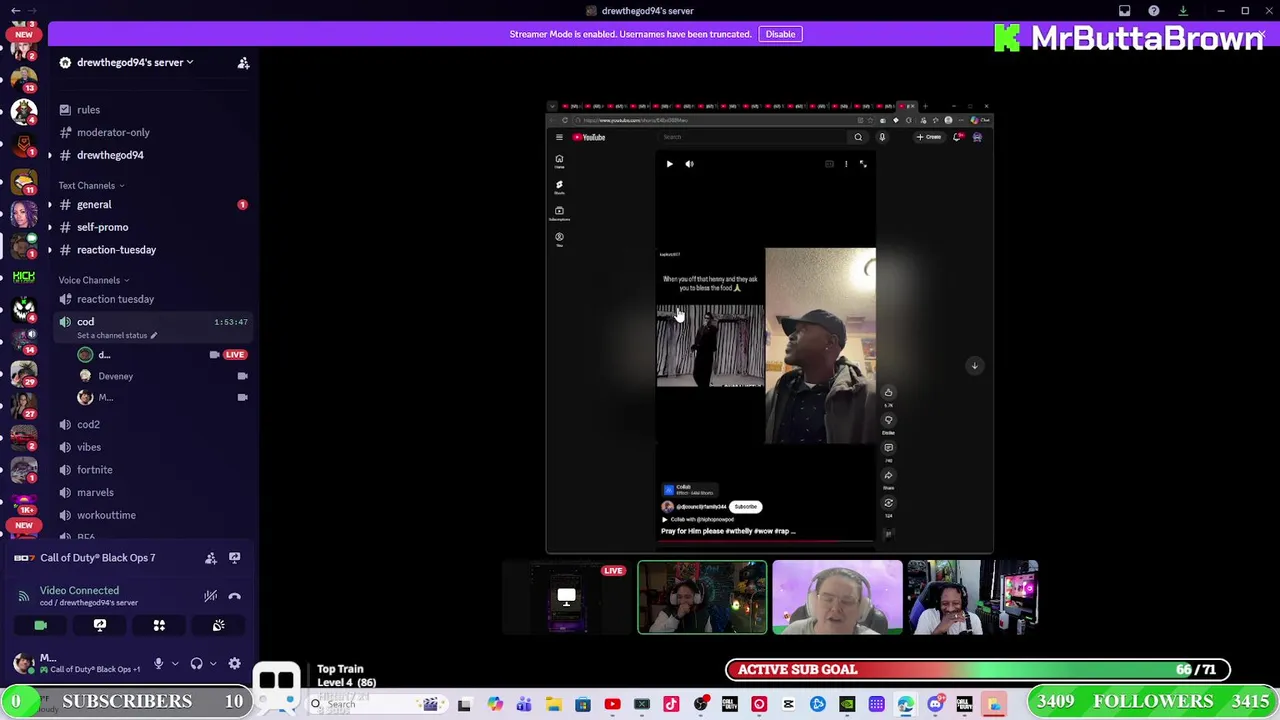This screenshot has height=720, width=1280.
Task: Click Set a channel status edit link
Action: pyautogui.click(x=116, y=336)
